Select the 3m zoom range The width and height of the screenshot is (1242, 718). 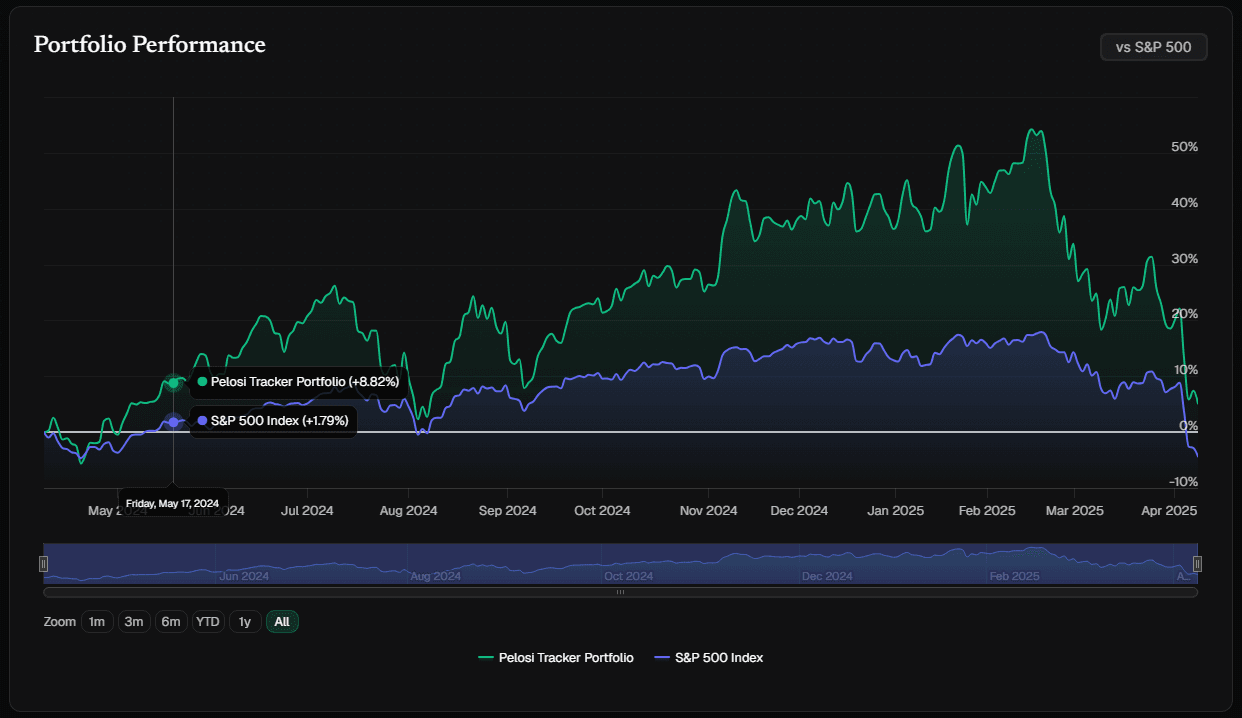point(134,622)
